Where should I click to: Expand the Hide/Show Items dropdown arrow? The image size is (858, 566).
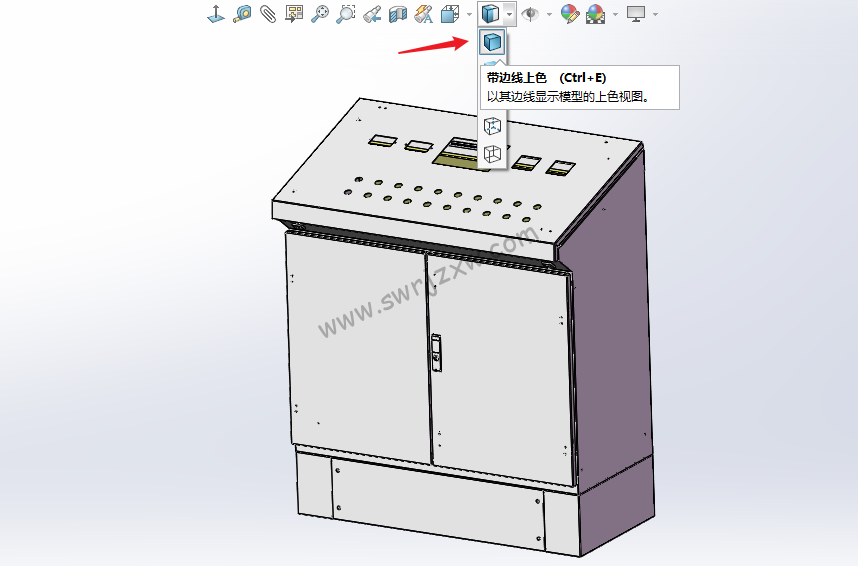click(549, 14)
